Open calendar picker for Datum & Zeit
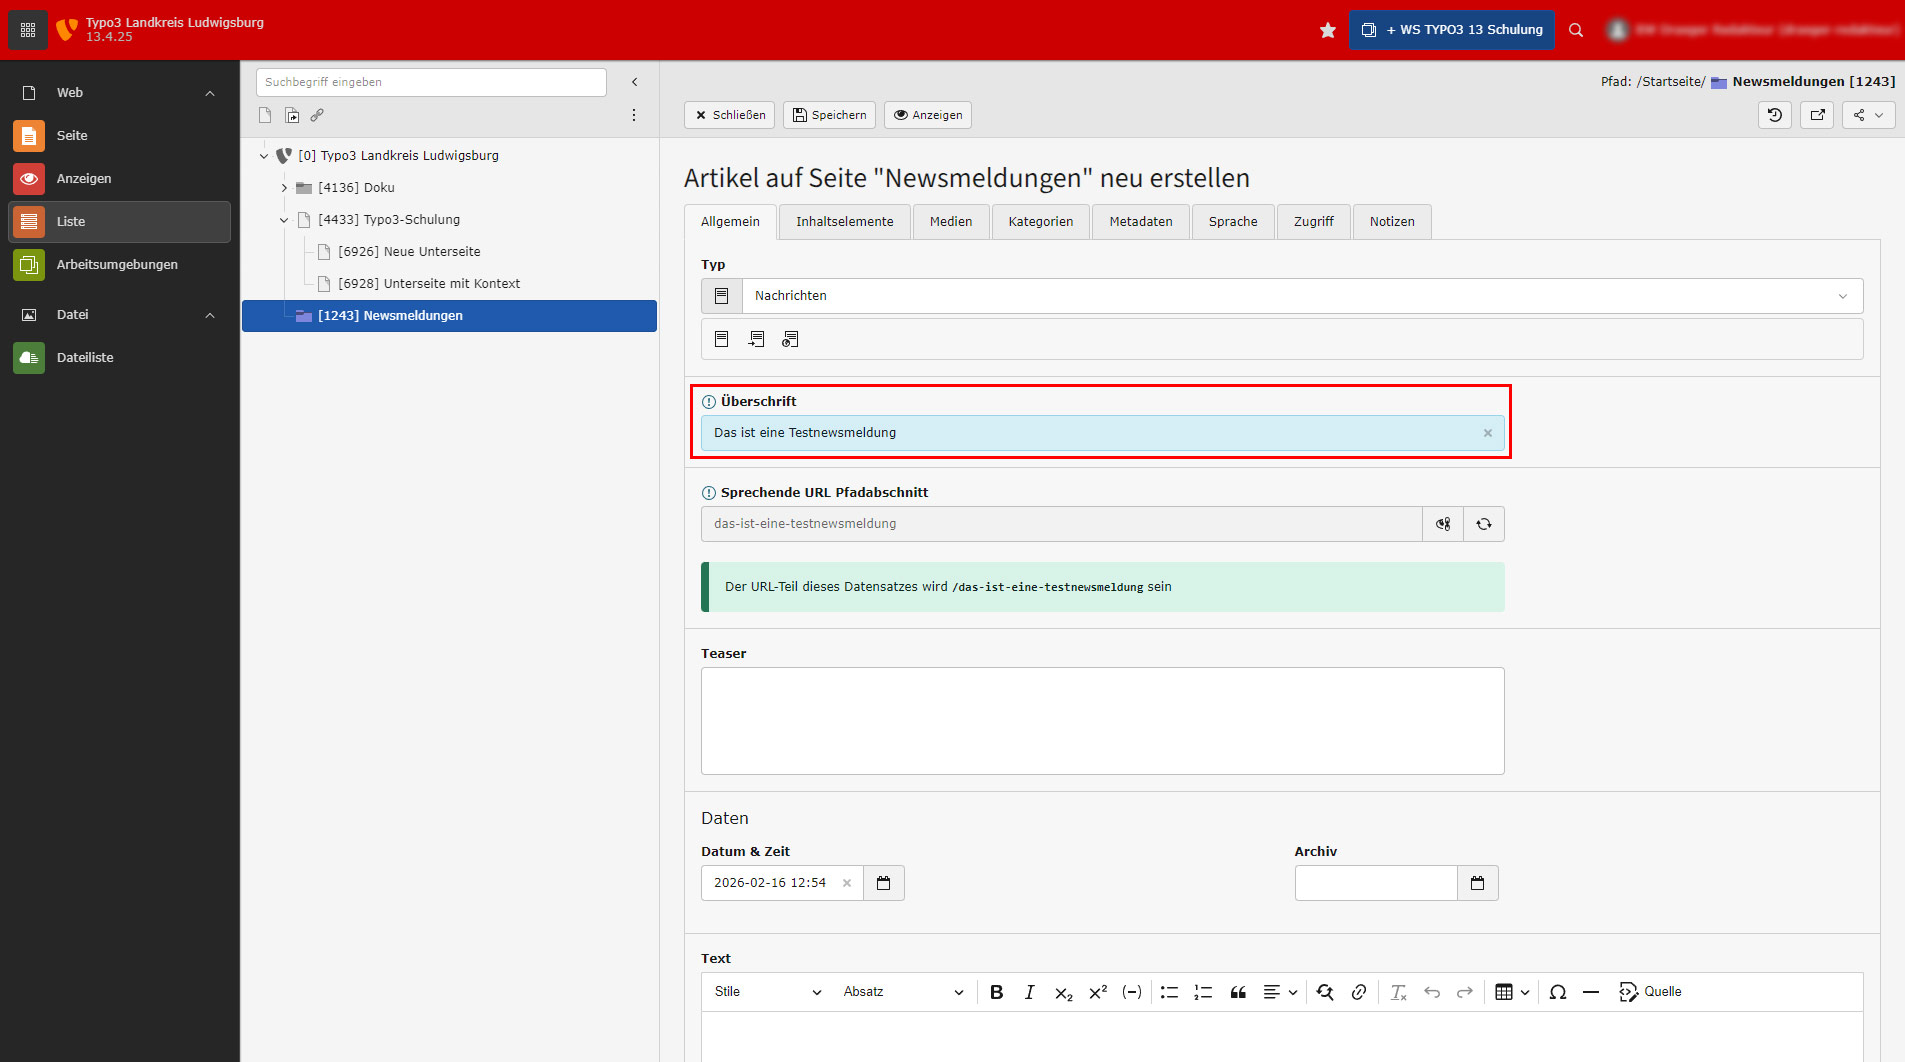The image size is (1905, 1062). [x=883, y=883]
